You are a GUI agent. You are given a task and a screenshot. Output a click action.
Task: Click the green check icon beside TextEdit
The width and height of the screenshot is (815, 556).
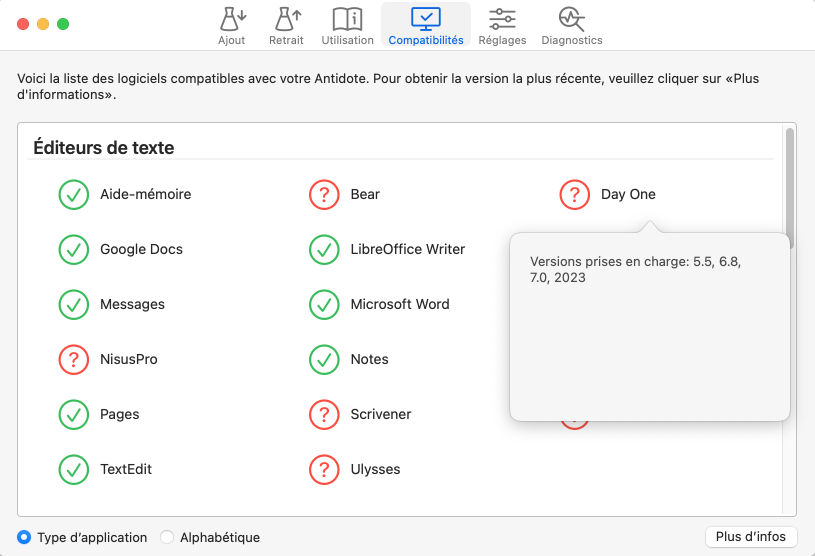74,470
